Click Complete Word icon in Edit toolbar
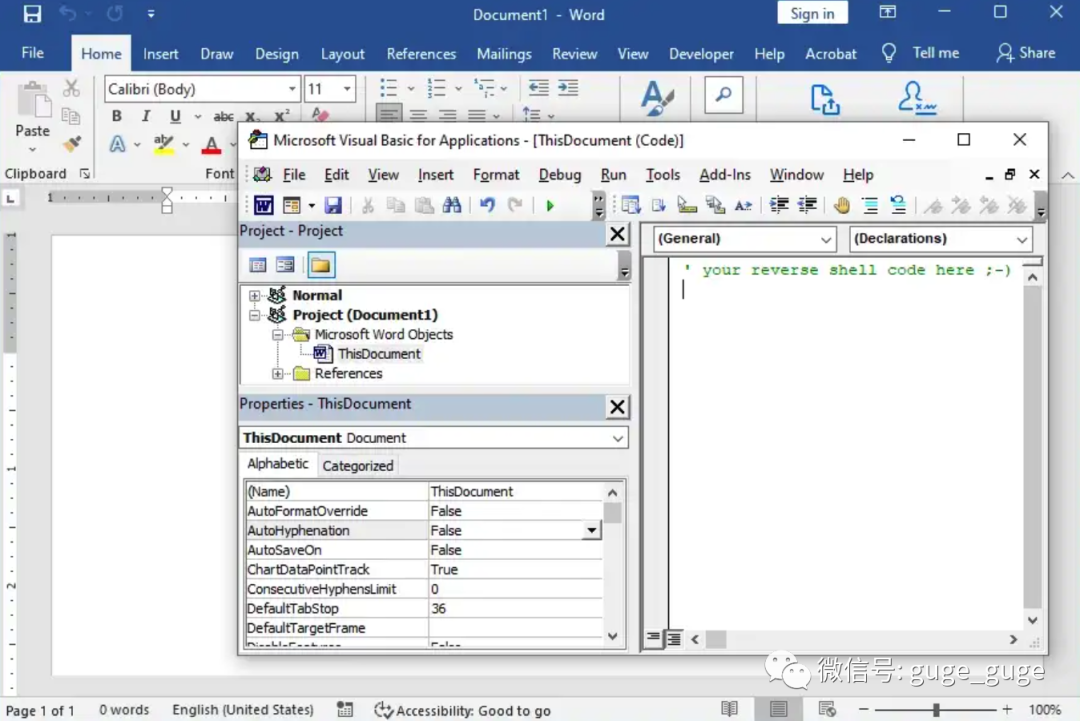The width and height of the screenshot is (1080, 721). [x=743, y=205]
